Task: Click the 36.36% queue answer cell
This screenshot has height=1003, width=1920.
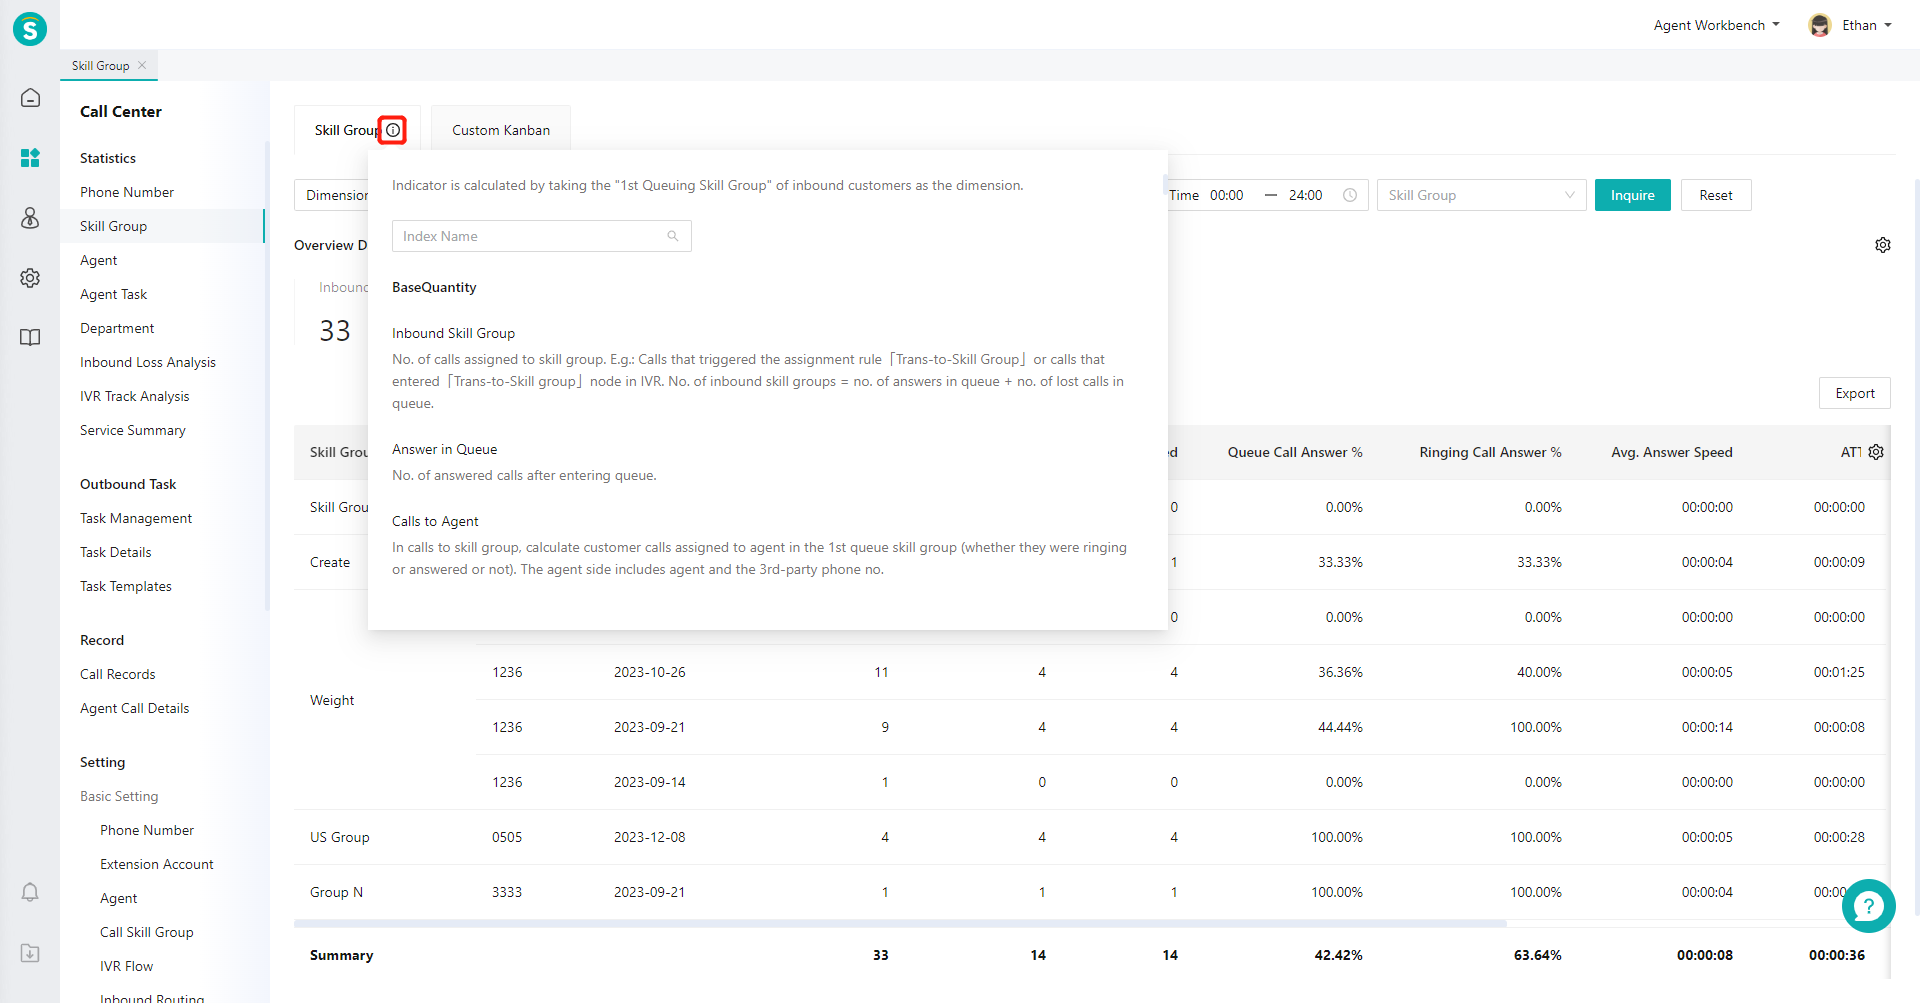Action: point(1340,672)
